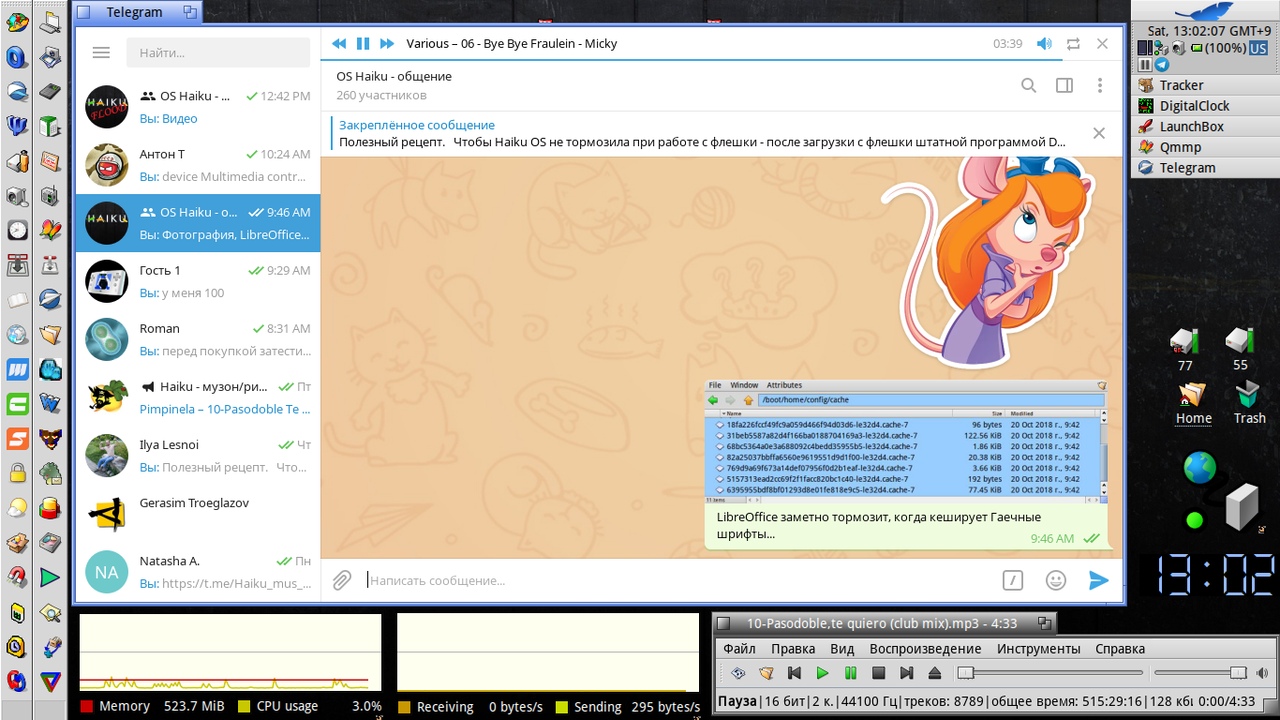Open Haiku - музон channel chat

tap(198, 397)
